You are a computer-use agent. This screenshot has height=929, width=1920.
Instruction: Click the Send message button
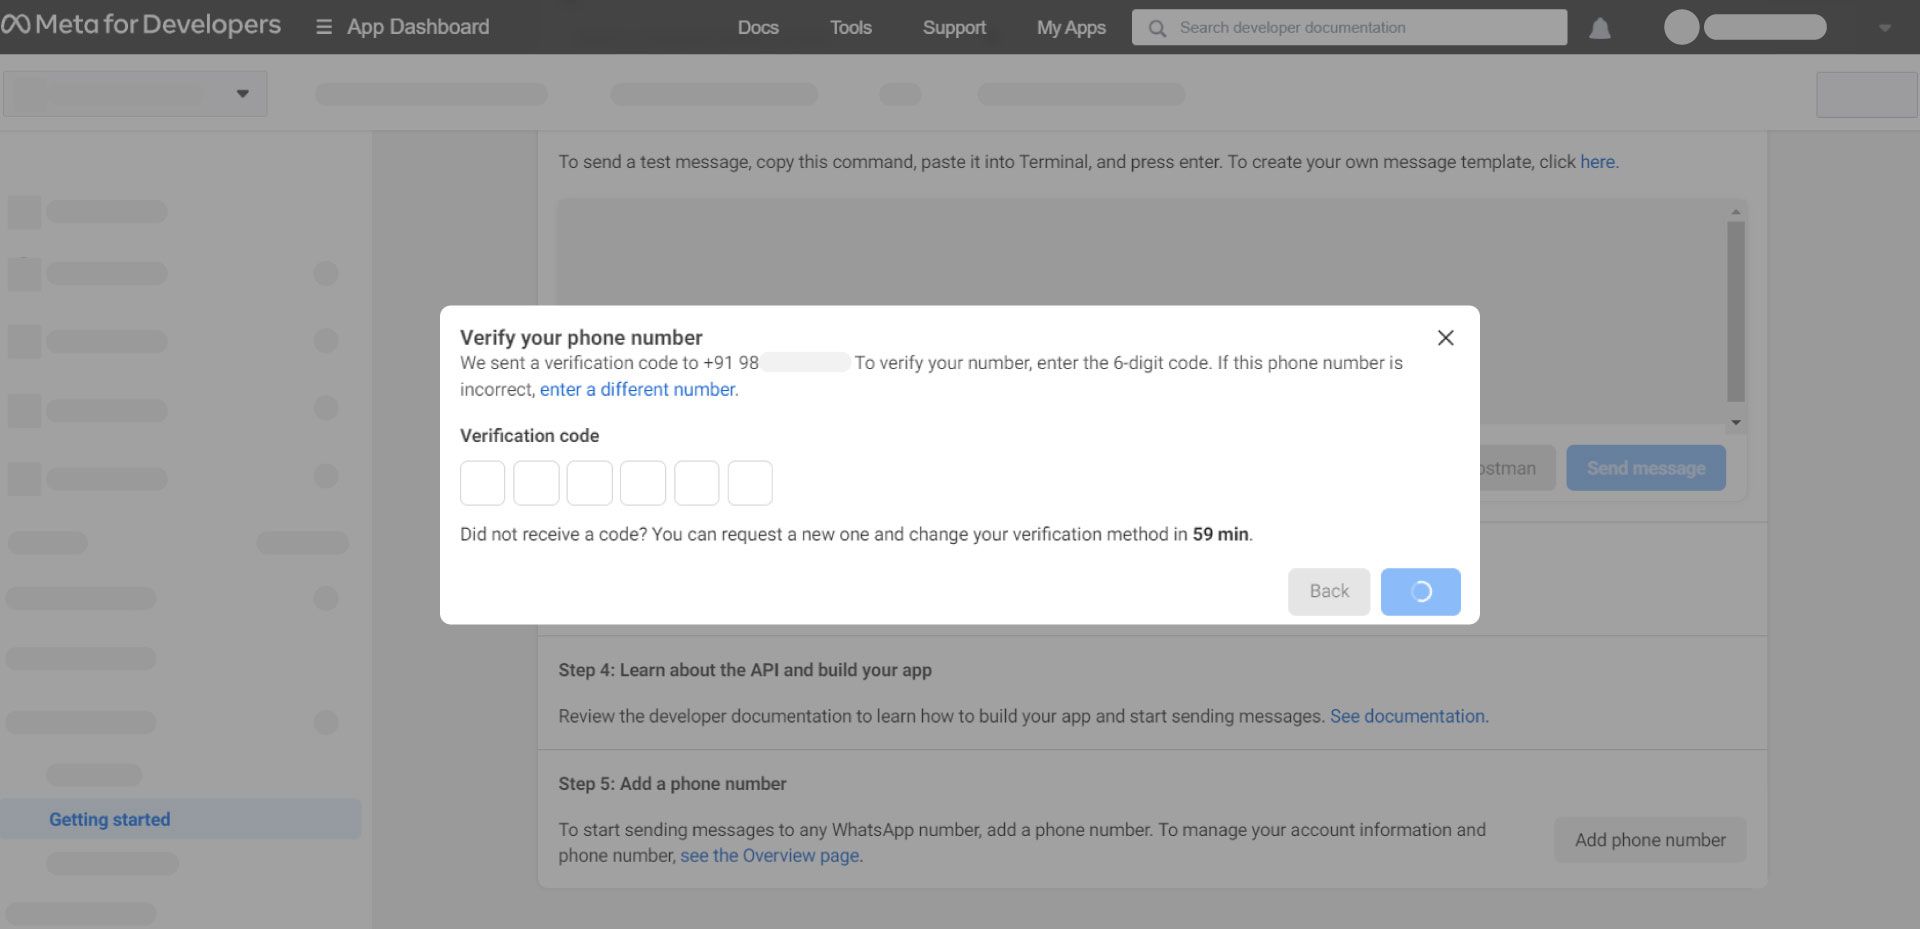[x=1646, y=468]
